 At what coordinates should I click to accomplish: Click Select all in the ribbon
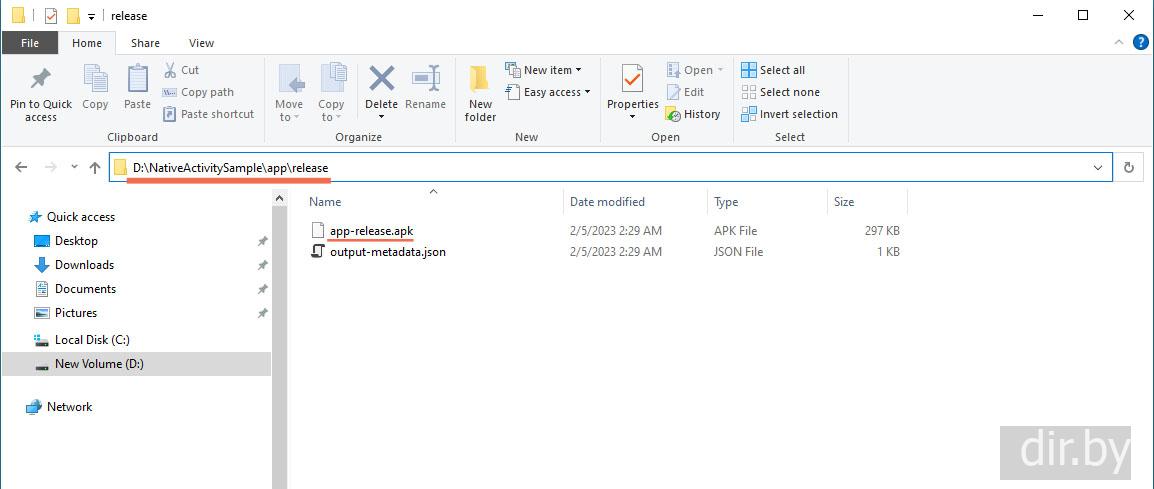773,70
